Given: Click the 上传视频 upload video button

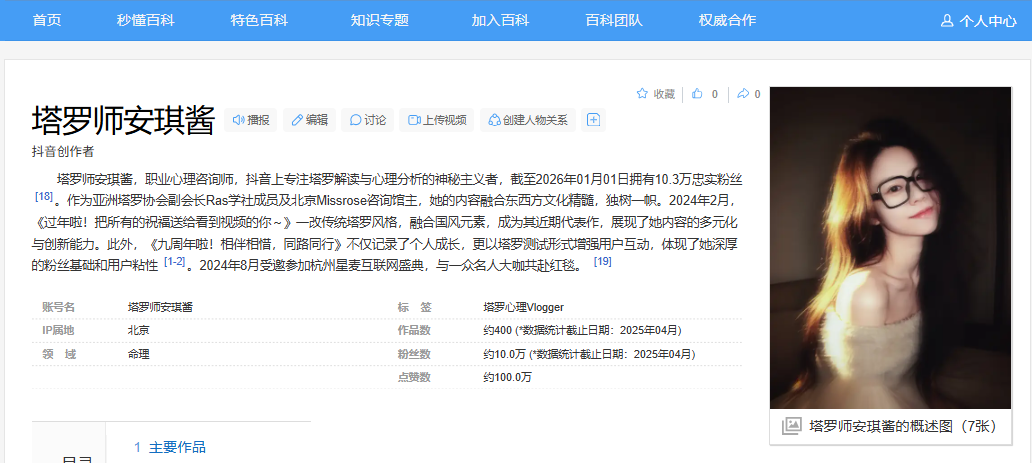Looking at the screenshot, I should coord(436,120).
